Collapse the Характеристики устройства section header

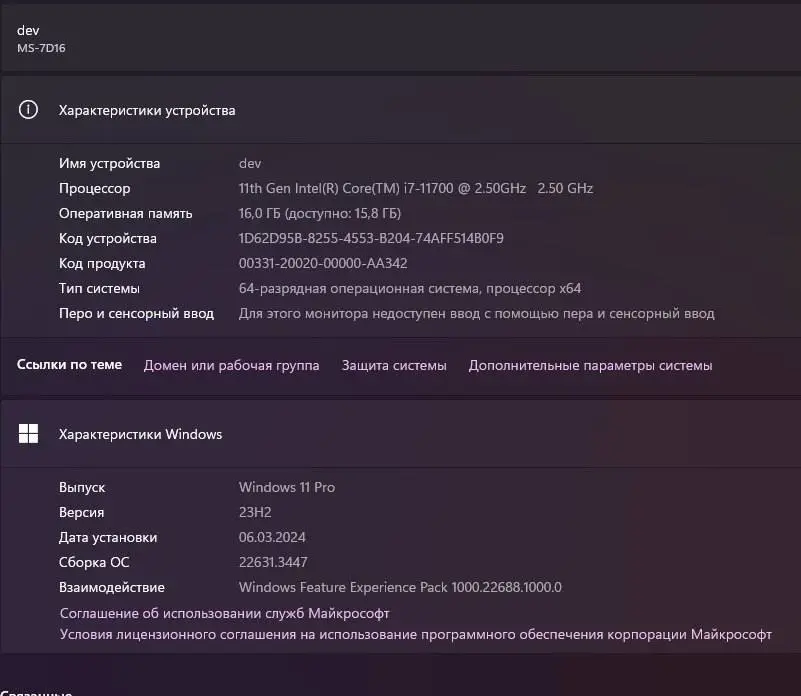pyautogui.click(x=400, y=110)
